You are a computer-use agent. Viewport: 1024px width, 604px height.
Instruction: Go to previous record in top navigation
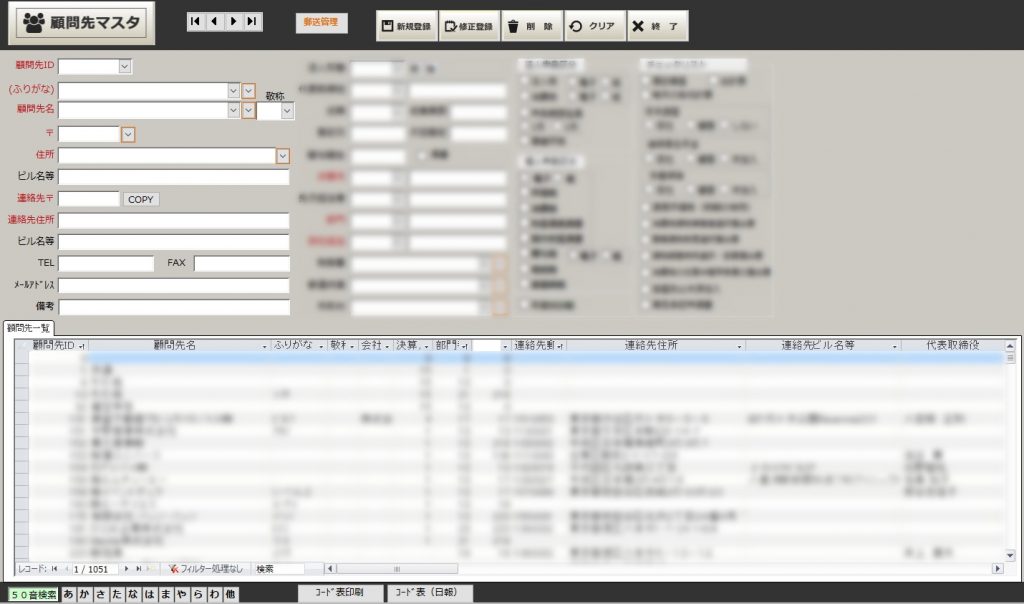[x=214, y=21]
